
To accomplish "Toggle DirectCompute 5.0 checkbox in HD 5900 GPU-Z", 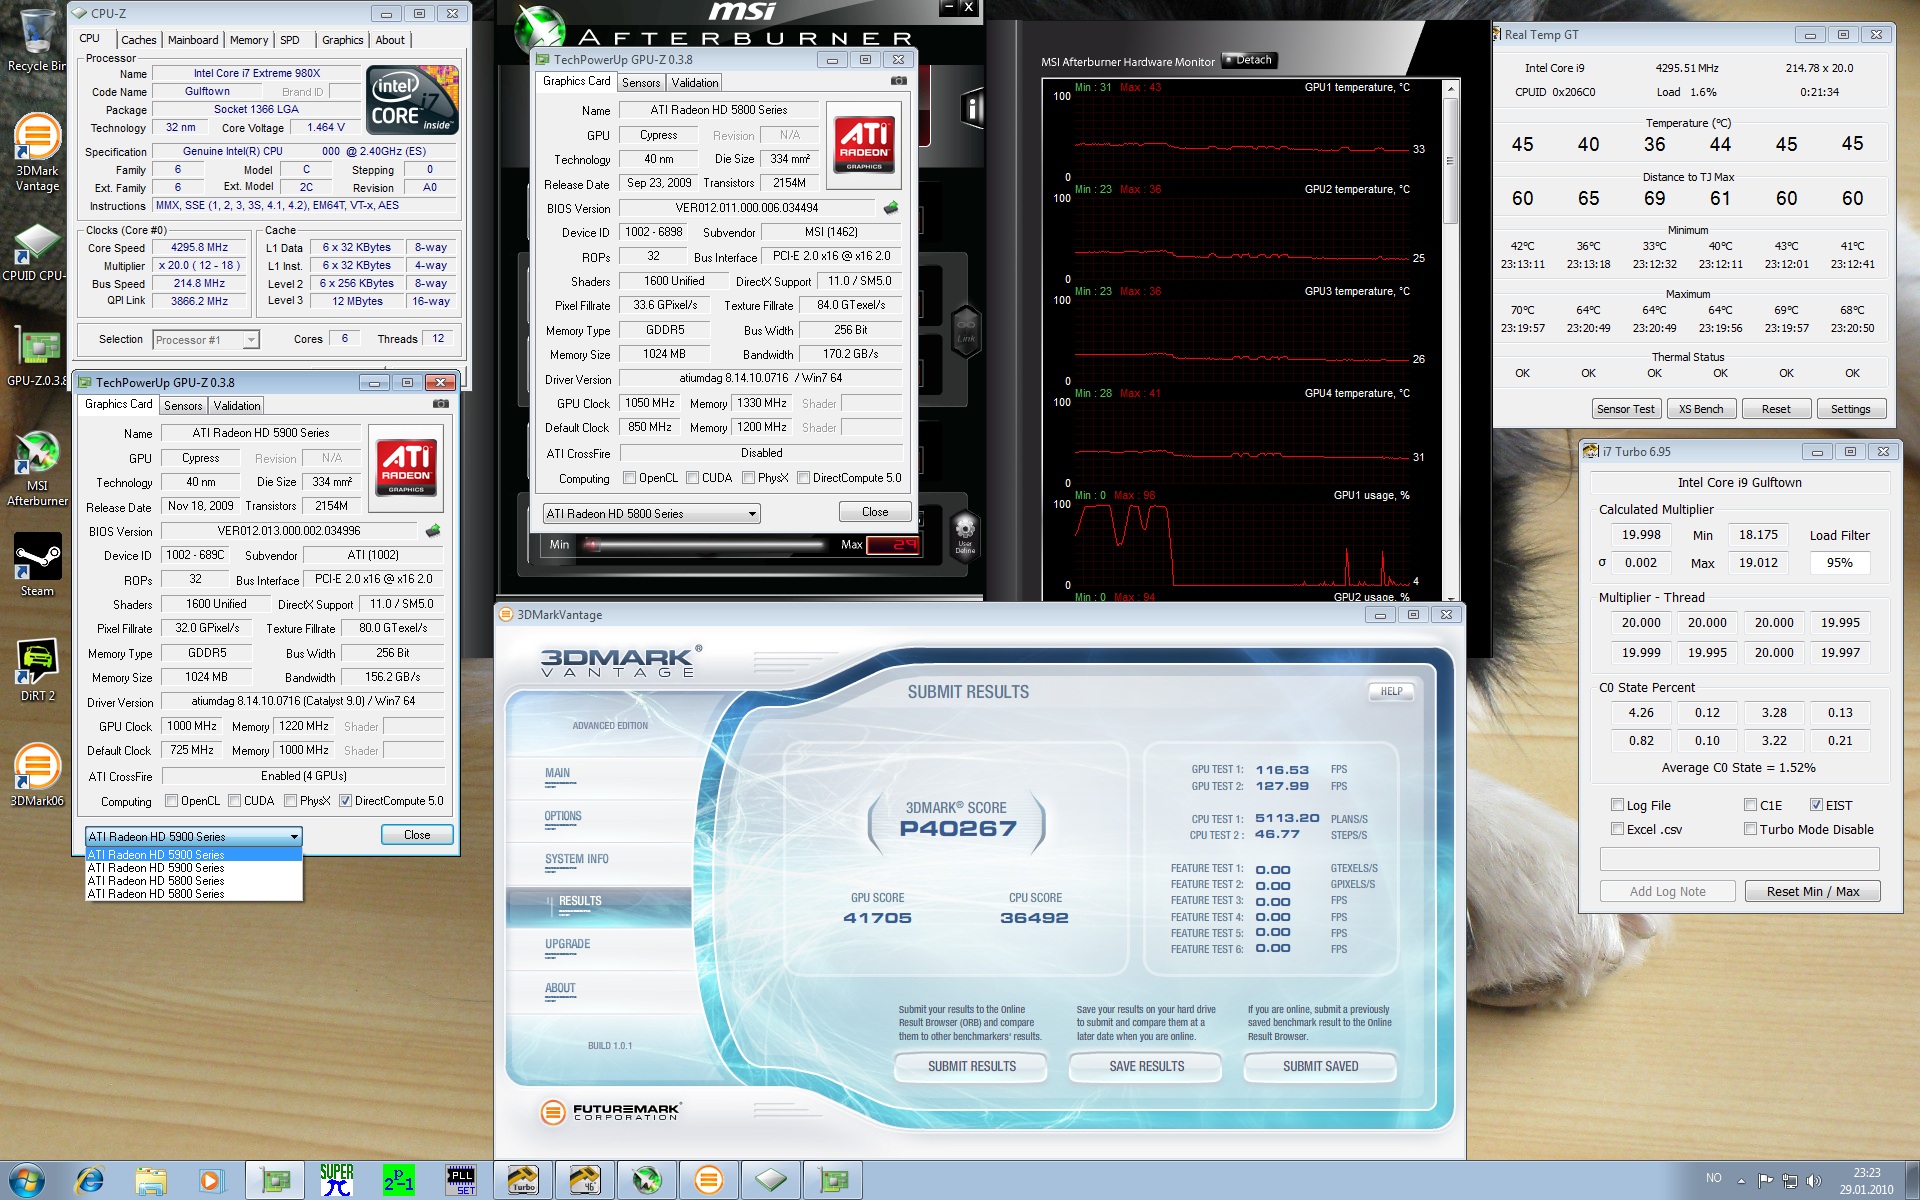I will point(345,801).
